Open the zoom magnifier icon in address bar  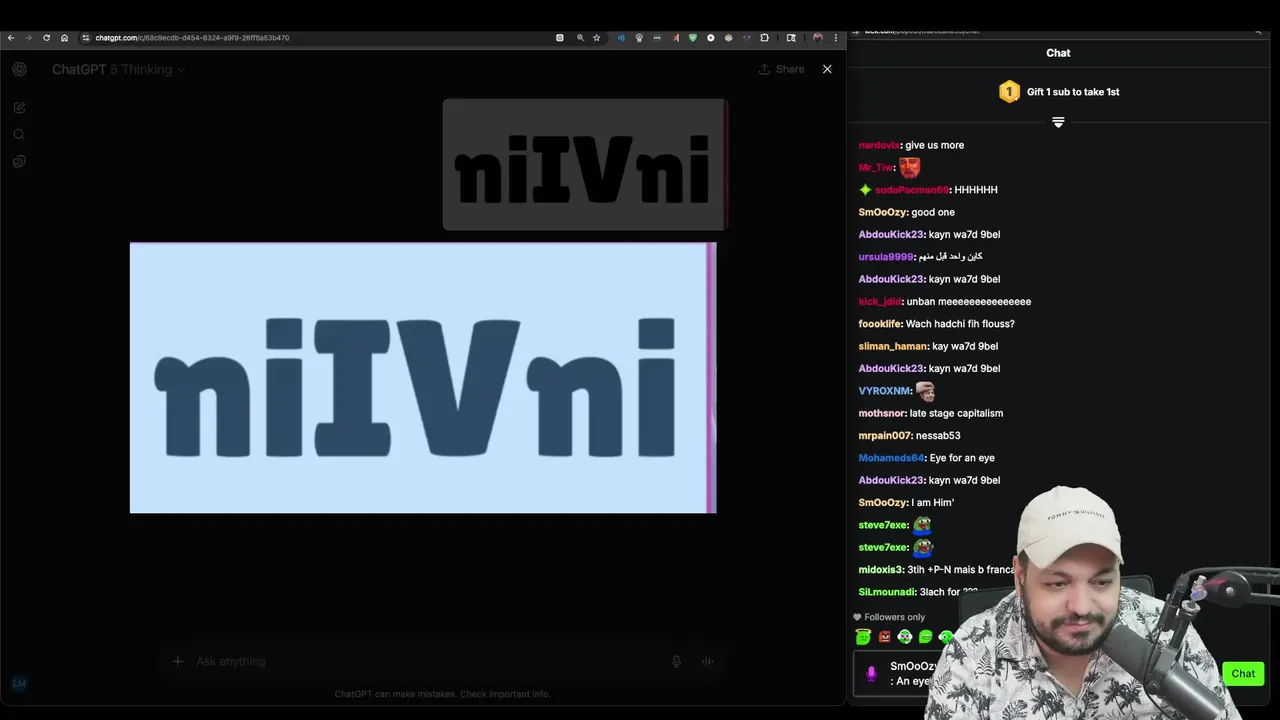coord(580,38)
